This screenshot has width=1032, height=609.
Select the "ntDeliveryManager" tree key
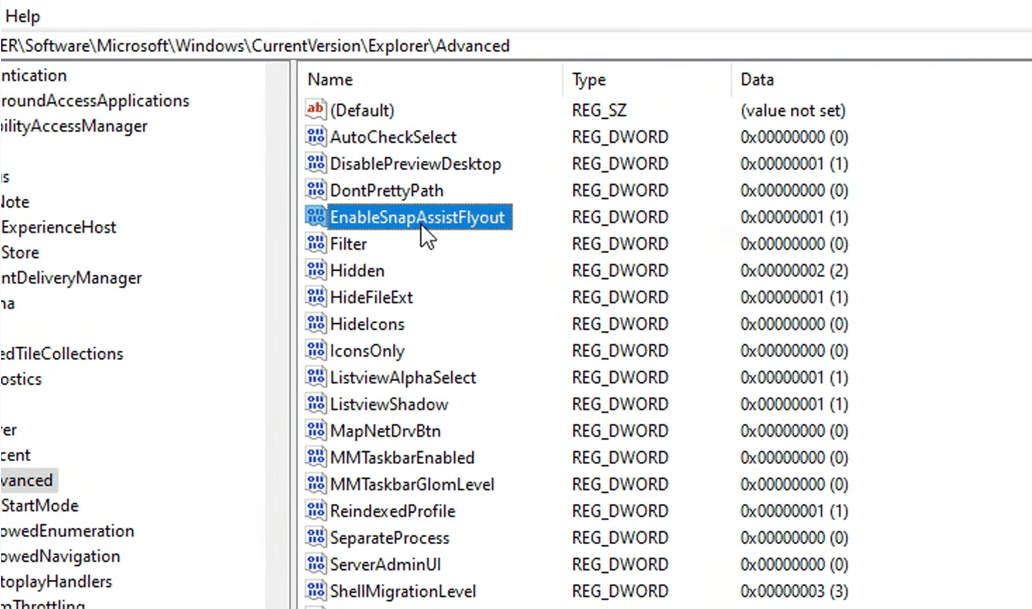[71, 278]
